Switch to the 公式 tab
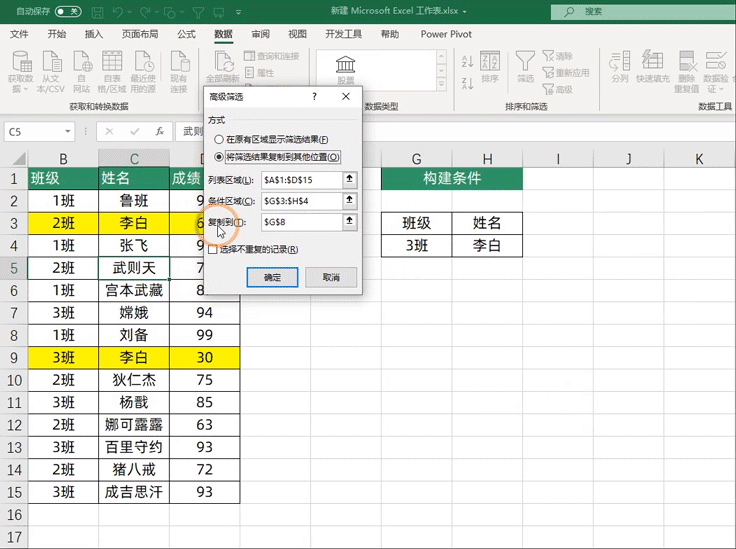This screenshot has height=549, width=736. click(x=186, y=34)
